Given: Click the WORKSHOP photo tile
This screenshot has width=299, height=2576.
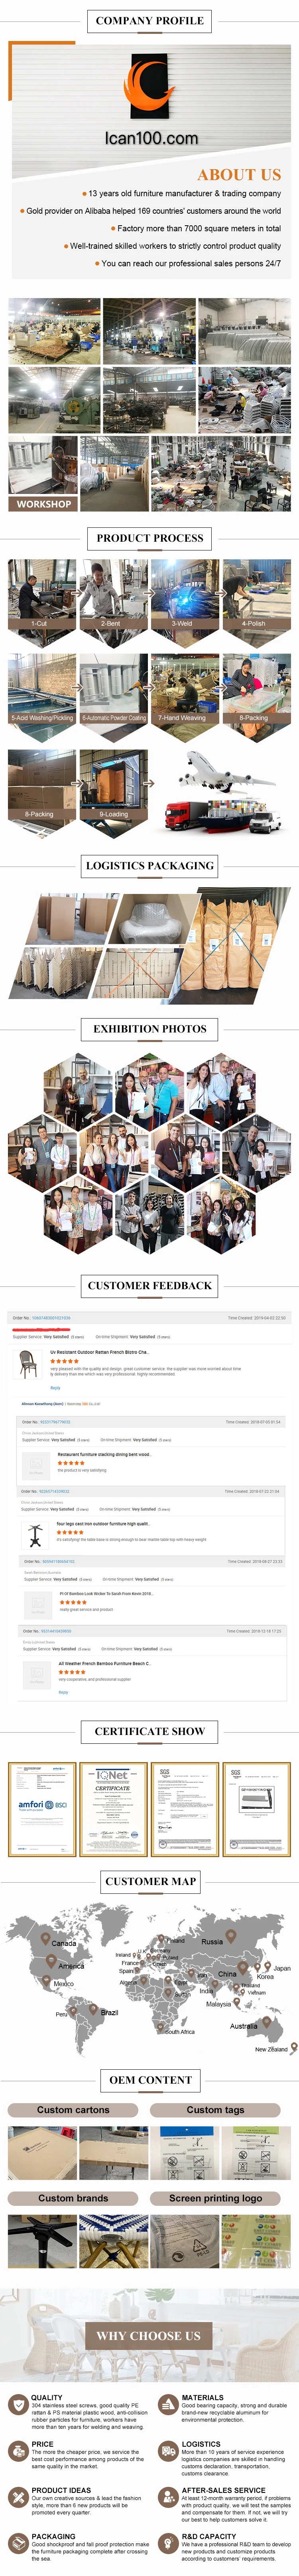Looking at the screenshot, I should tap(42, 474).
